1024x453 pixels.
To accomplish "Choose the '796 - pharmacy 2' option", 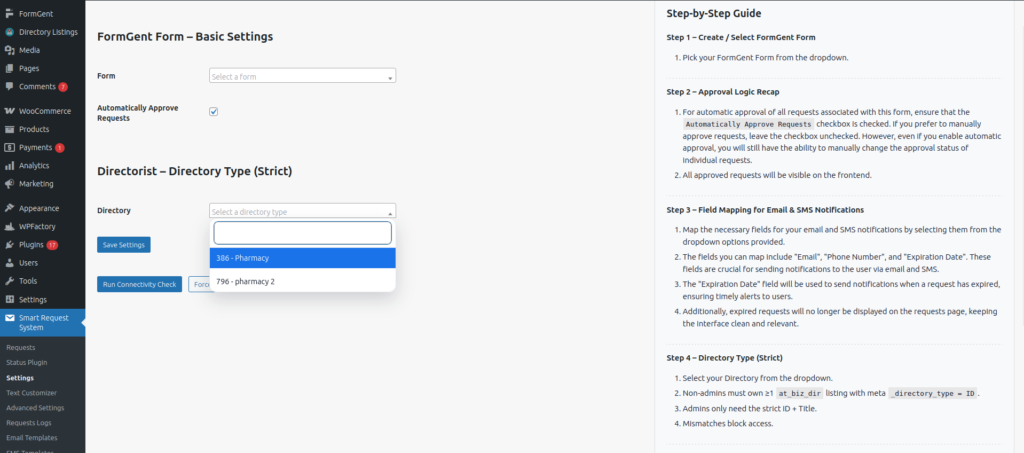I will click(302, 281).
